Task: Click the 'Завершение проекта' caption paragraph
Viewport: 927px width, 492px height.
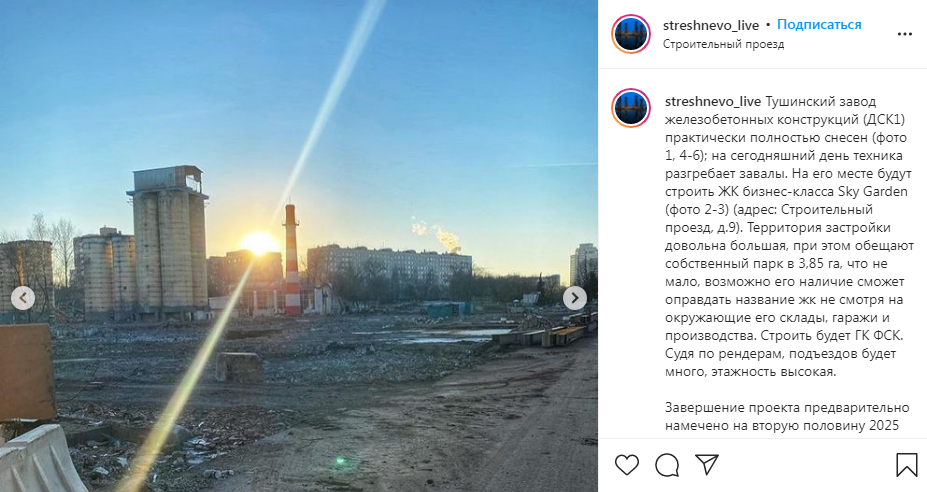Action: click(x=787, y=417)
